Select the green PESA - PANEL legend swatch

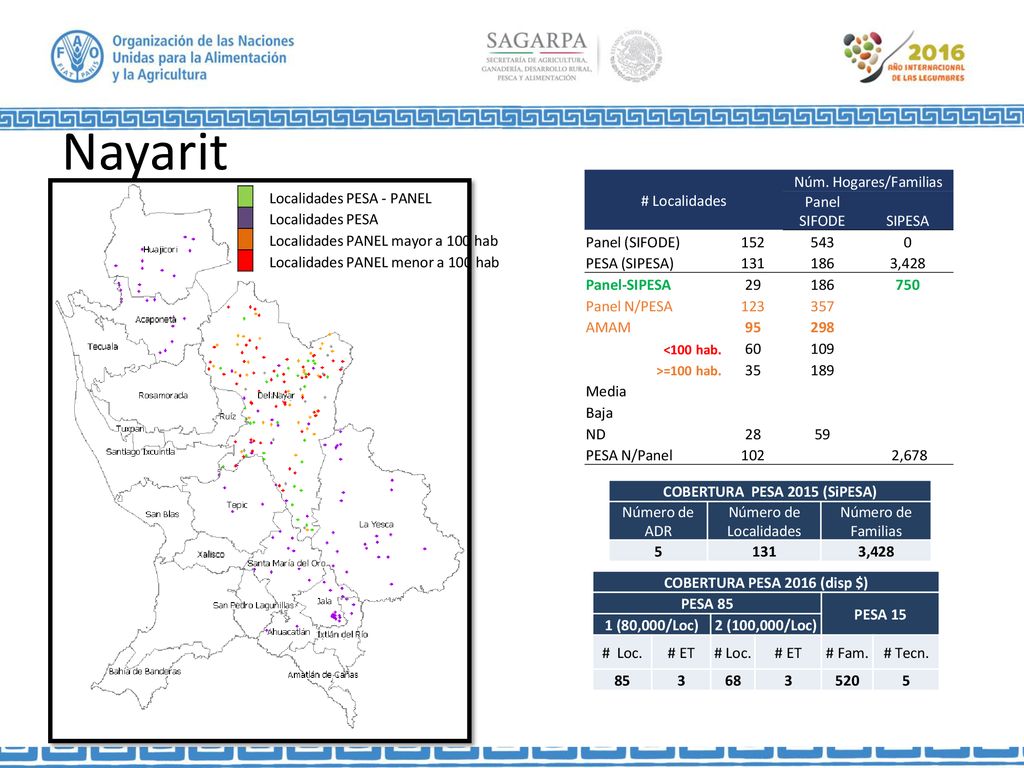coord(246,197)
